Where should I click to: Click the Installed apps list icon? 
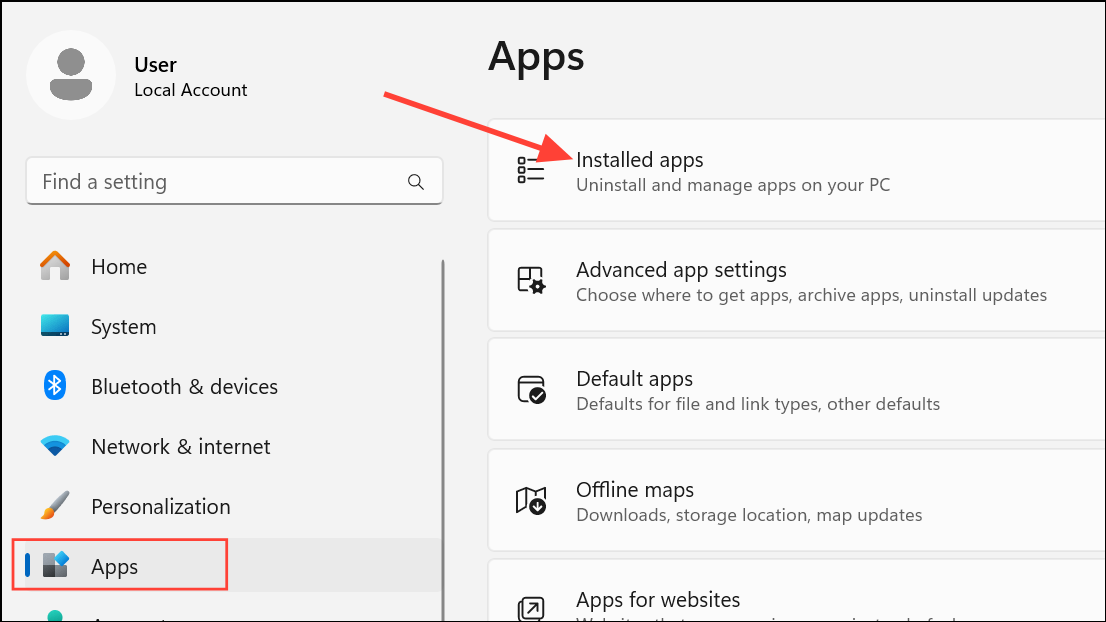pos(530,170)
